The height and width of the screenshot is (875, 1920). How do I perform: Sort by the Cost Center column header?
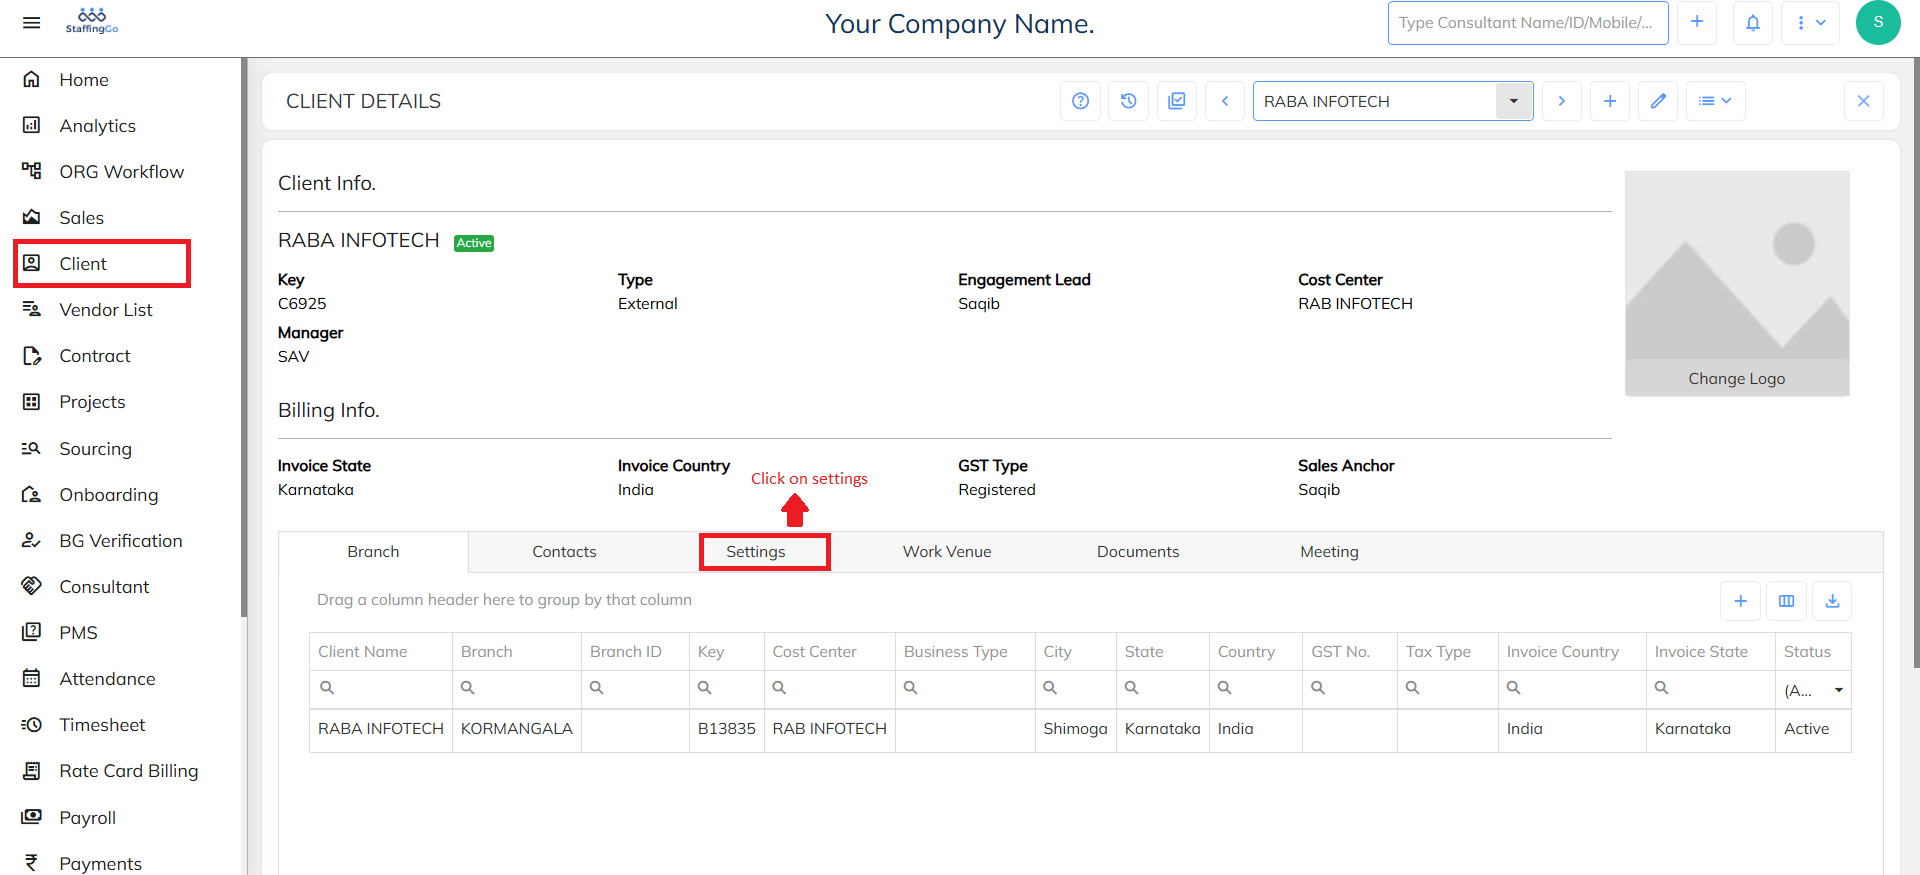(830, 652)
